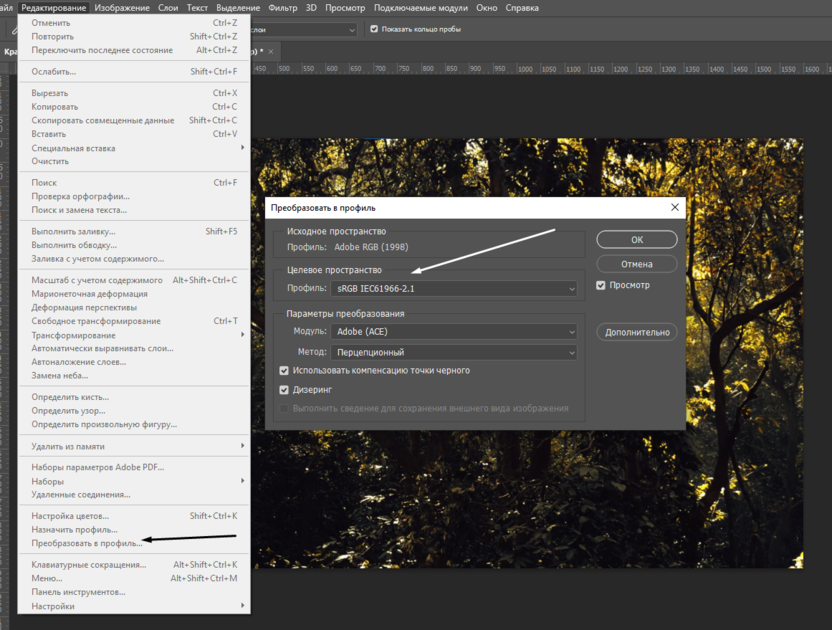
Task: Toggle Показать кольцо пробы checkbox
Action: (374, 29)
